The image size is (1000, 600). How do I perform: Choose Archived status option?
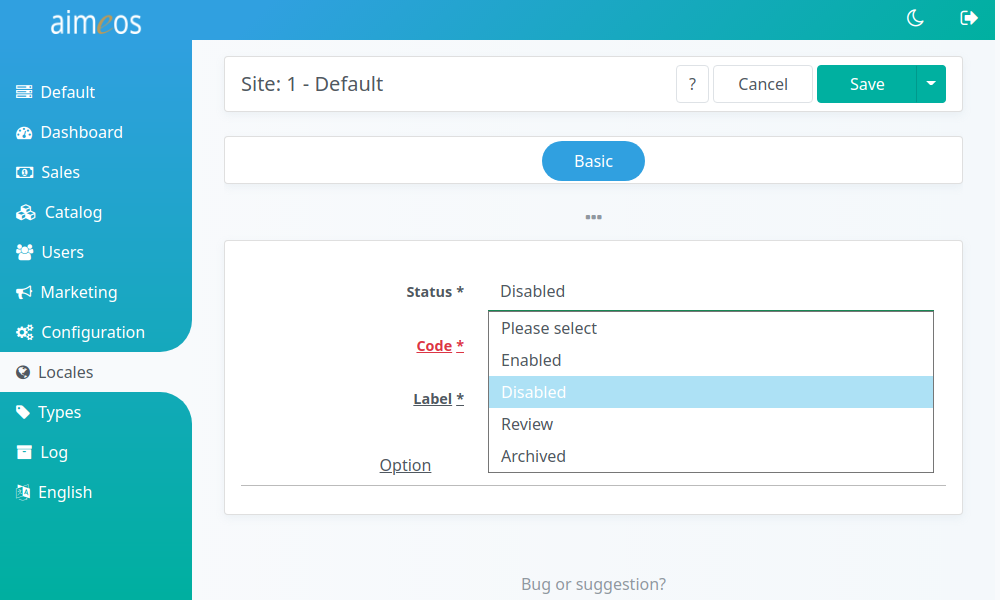tap(710, 456)
